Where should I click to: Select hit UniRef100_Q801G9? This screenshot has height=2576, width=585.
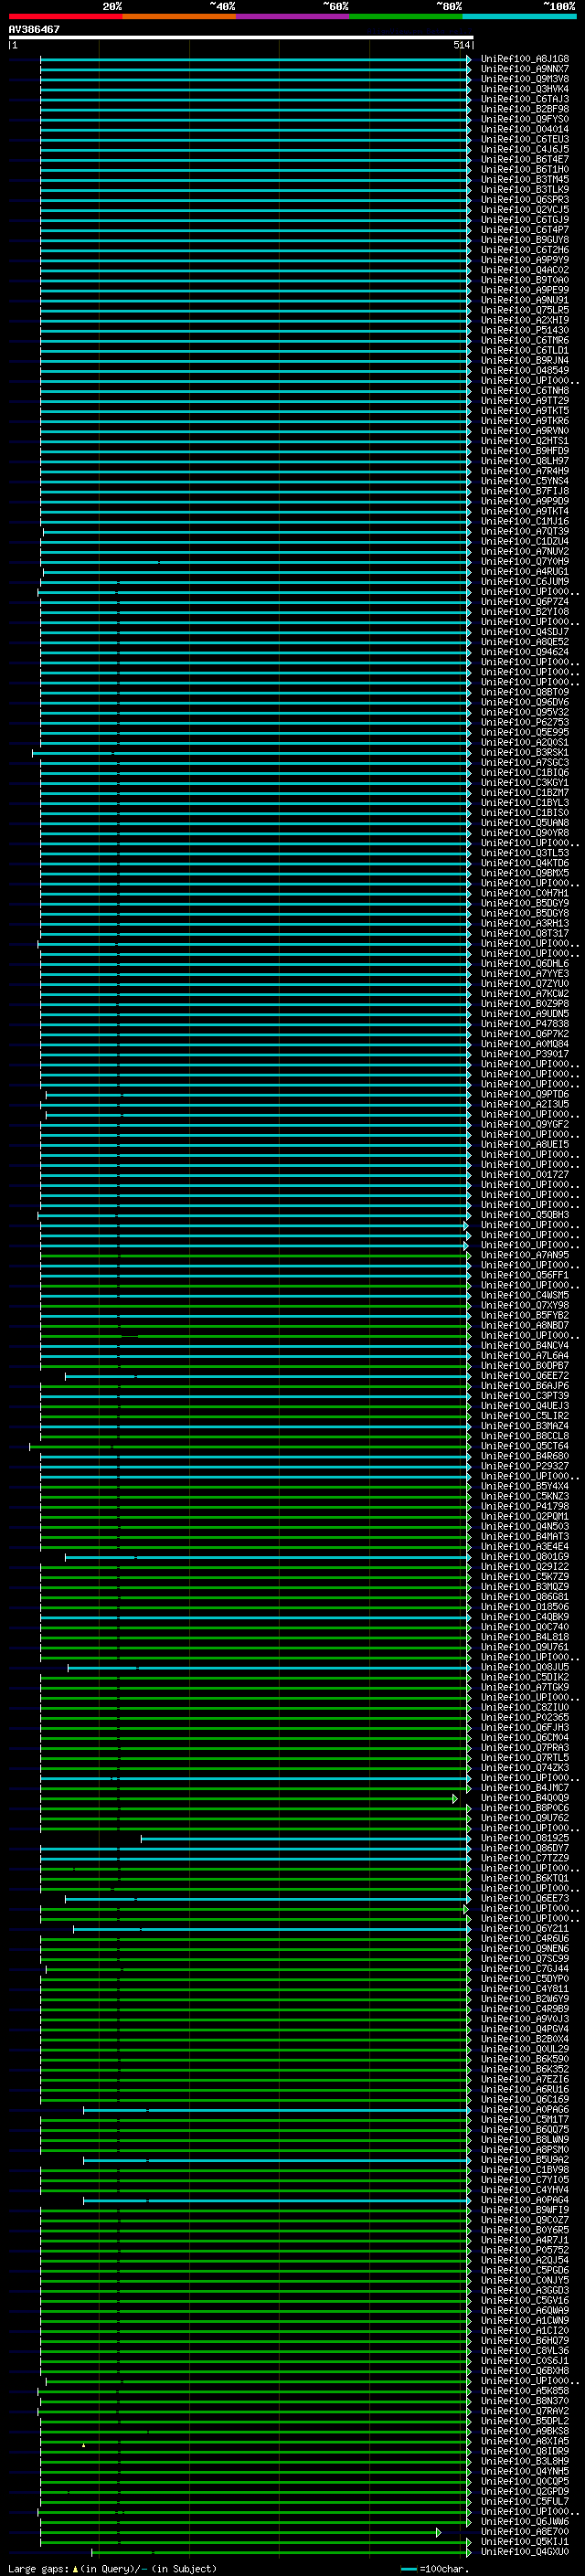[524, 1557]
